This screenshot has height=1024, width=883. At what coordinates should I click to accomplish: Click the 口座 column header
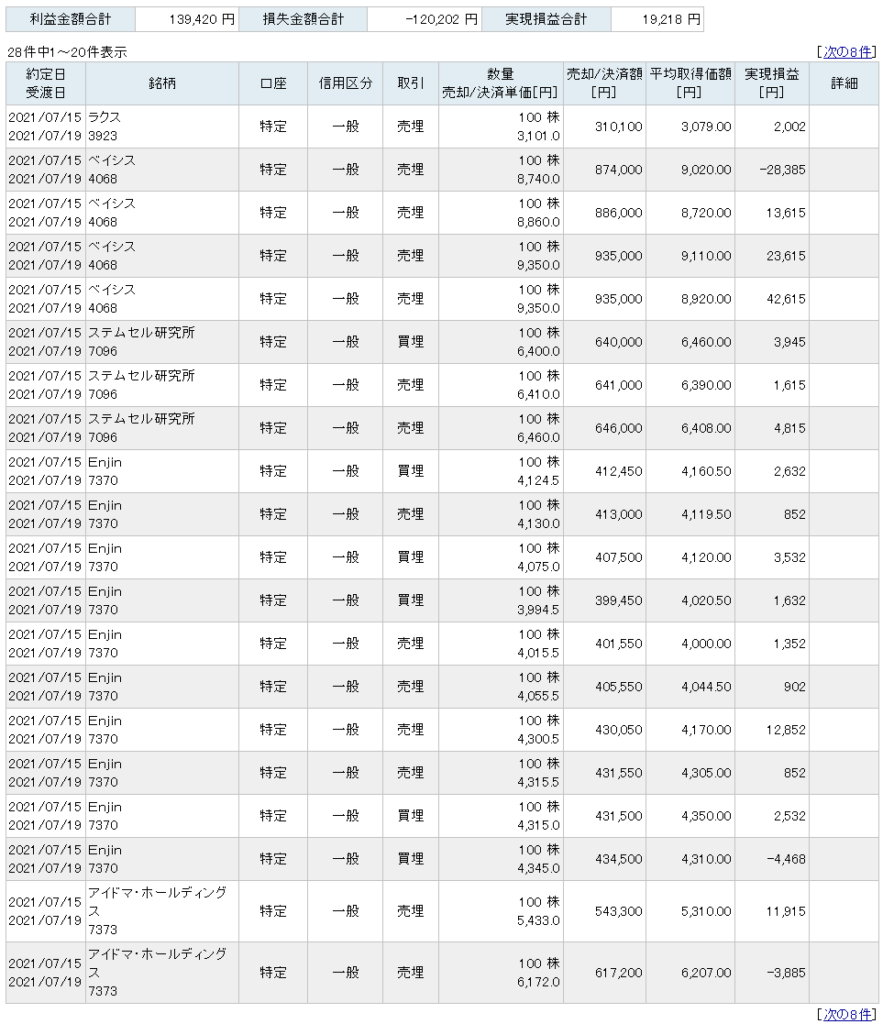click(x=273, y=84)
